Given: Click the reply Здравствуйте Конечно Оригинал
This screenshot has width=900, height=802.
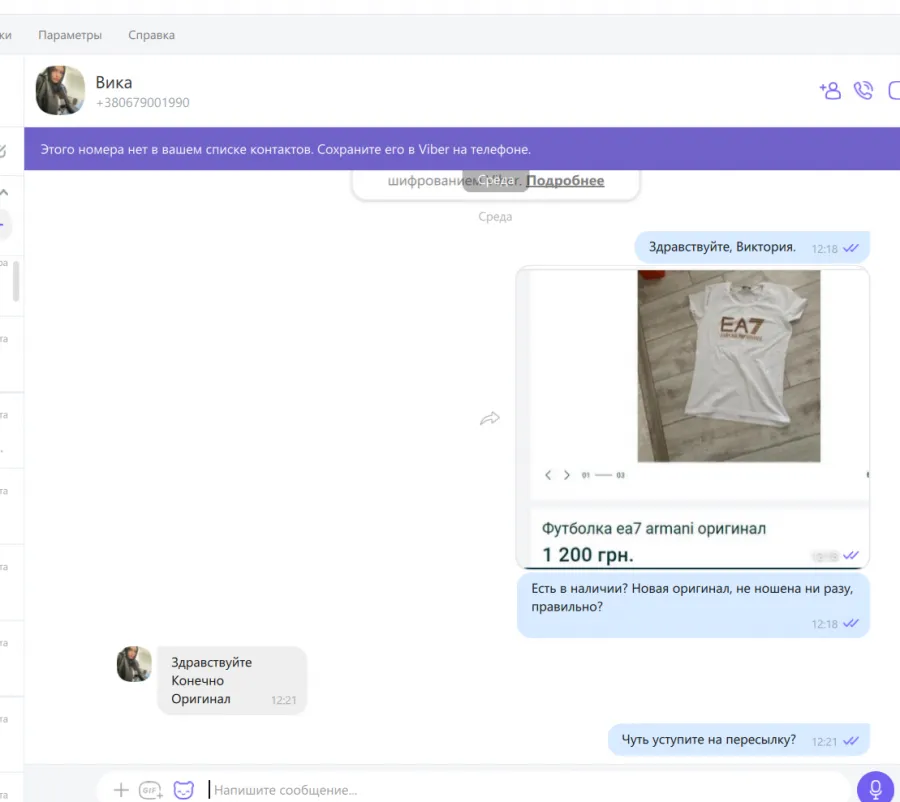Looking at the screenshot, I should coord(232,681).
